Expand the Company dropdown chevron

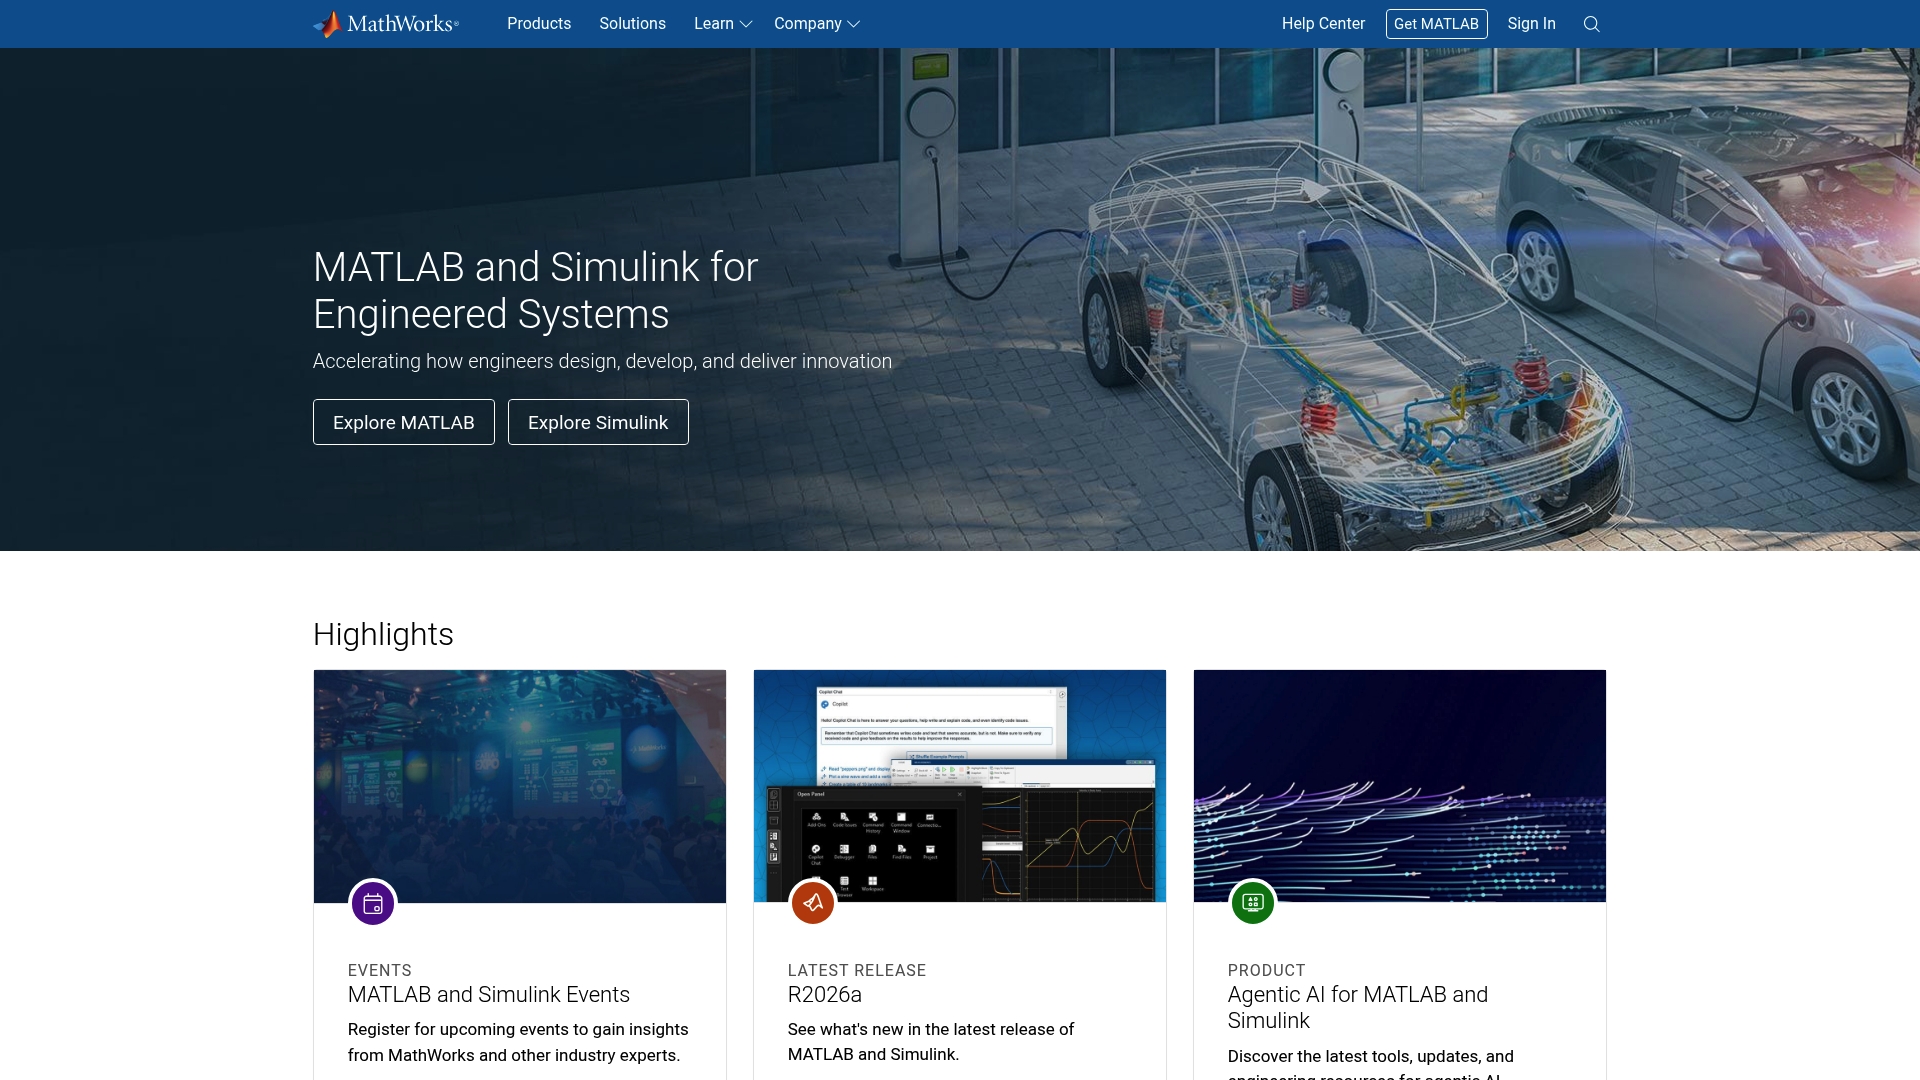(x=854, y=25)
